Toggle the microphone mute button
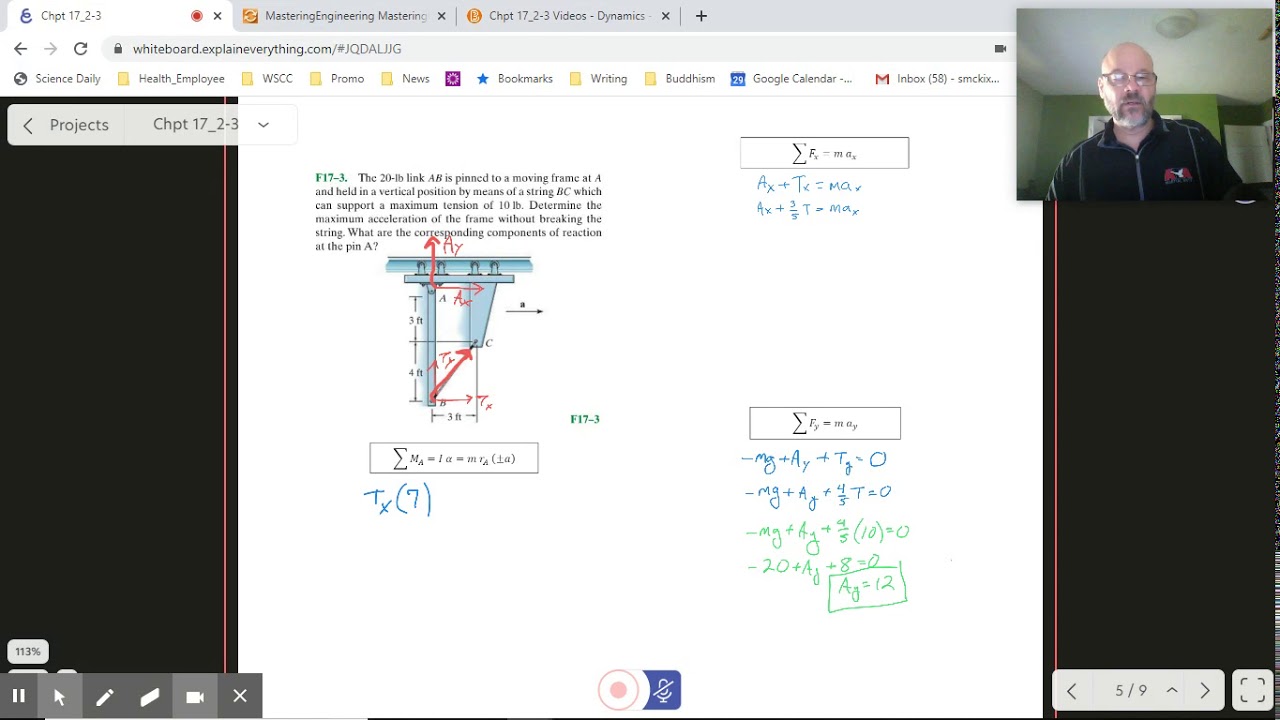Image resolution: width=1280 pixels, height=720 pixels. (663, 690)
